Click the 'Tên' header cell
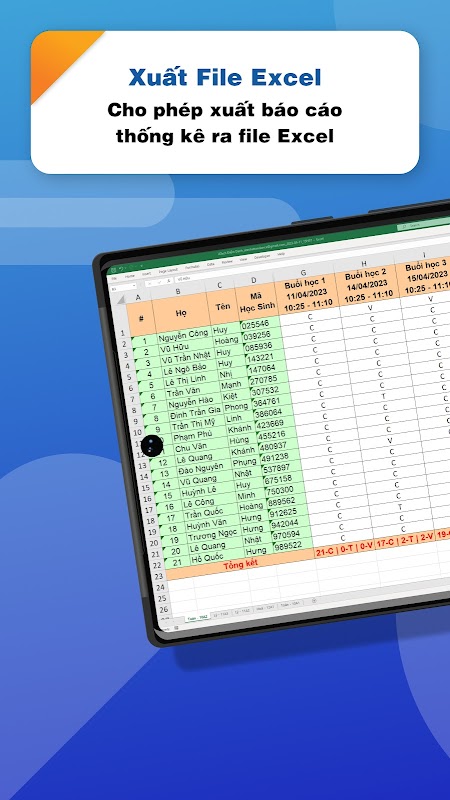The height and width of the screenshot is (800, 450). 222,307
